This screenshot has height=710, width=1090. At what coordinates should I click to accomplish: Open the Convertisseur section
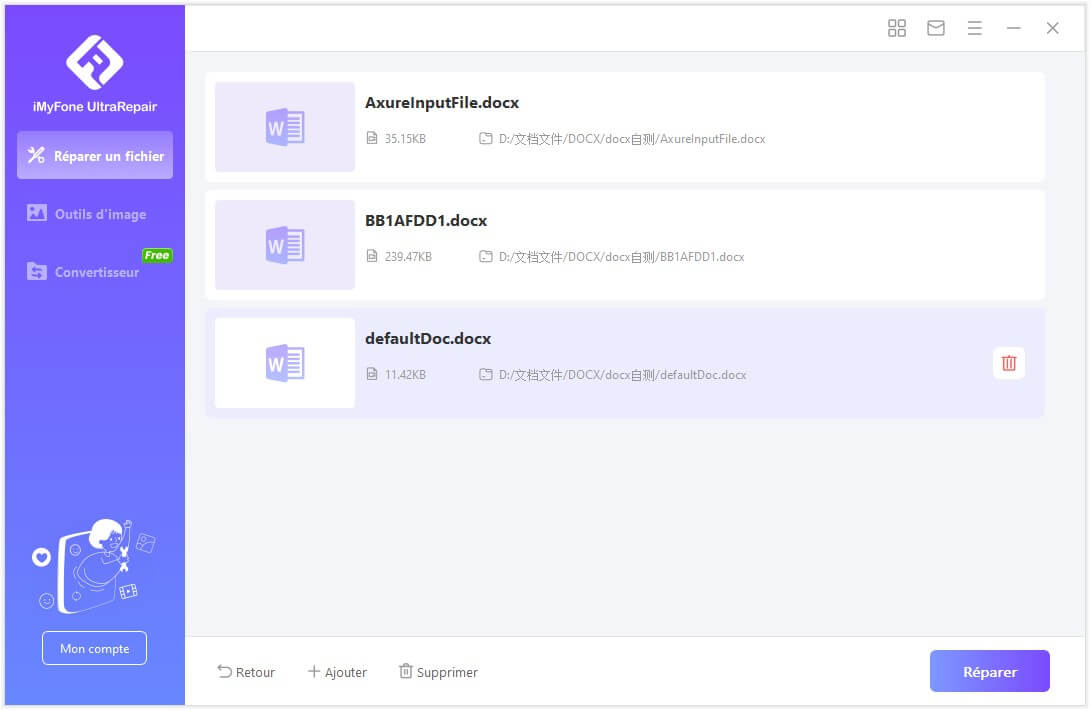[95, 272]
